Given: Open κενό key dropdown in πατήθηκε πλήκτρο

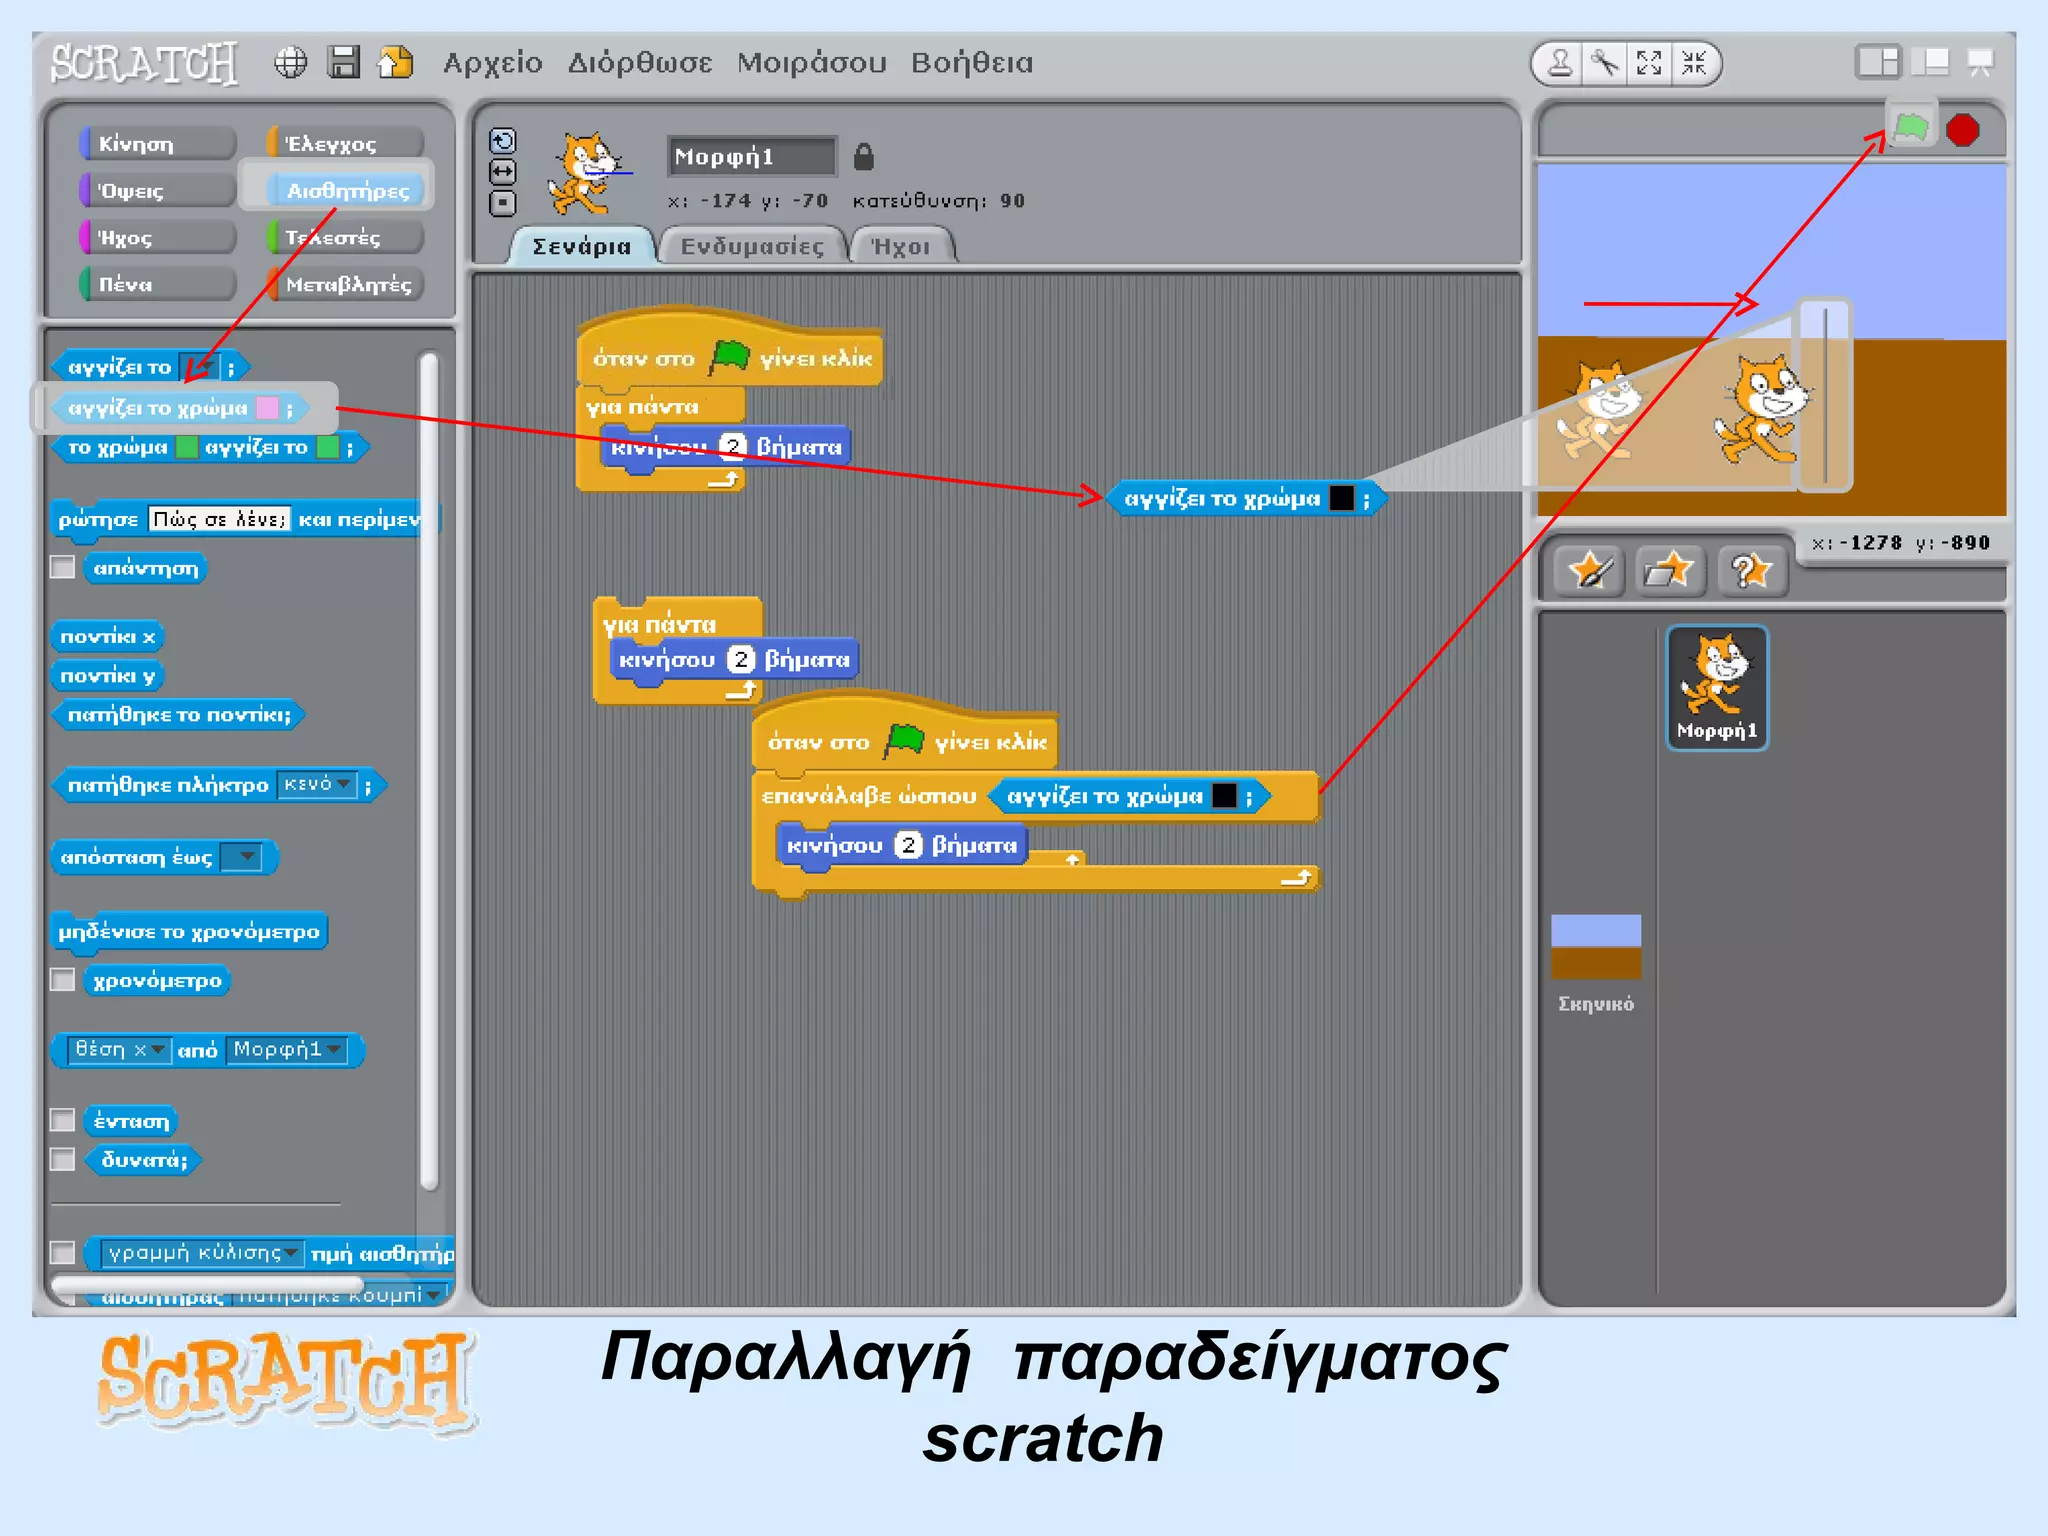Looking at the screenshot, I should tap(316, 785).
